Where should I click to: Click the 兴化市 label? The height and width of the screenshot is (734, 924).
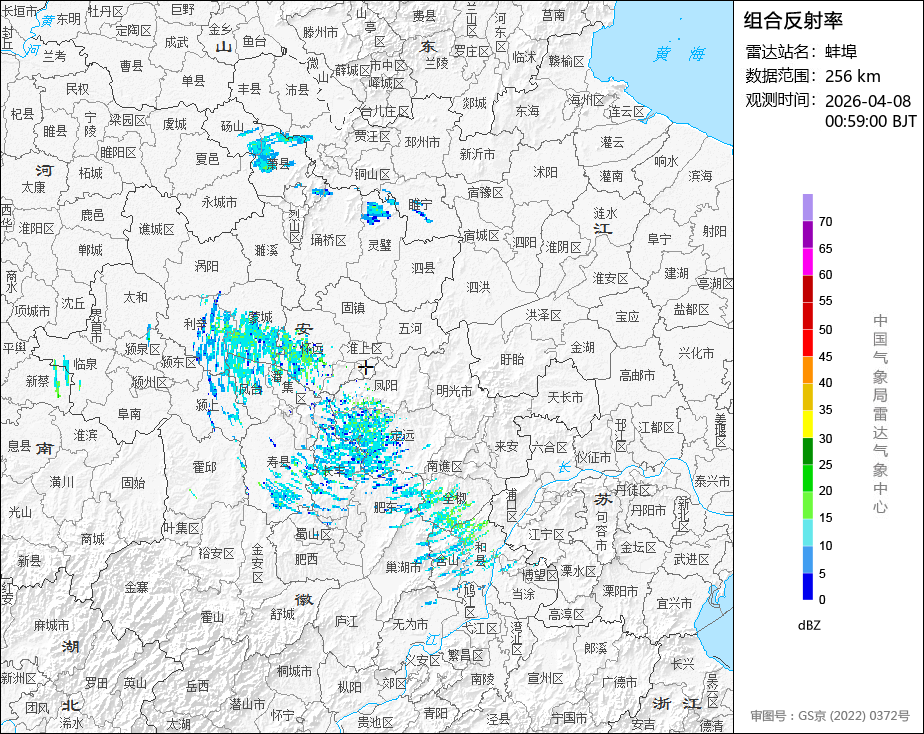click(696, 353)
